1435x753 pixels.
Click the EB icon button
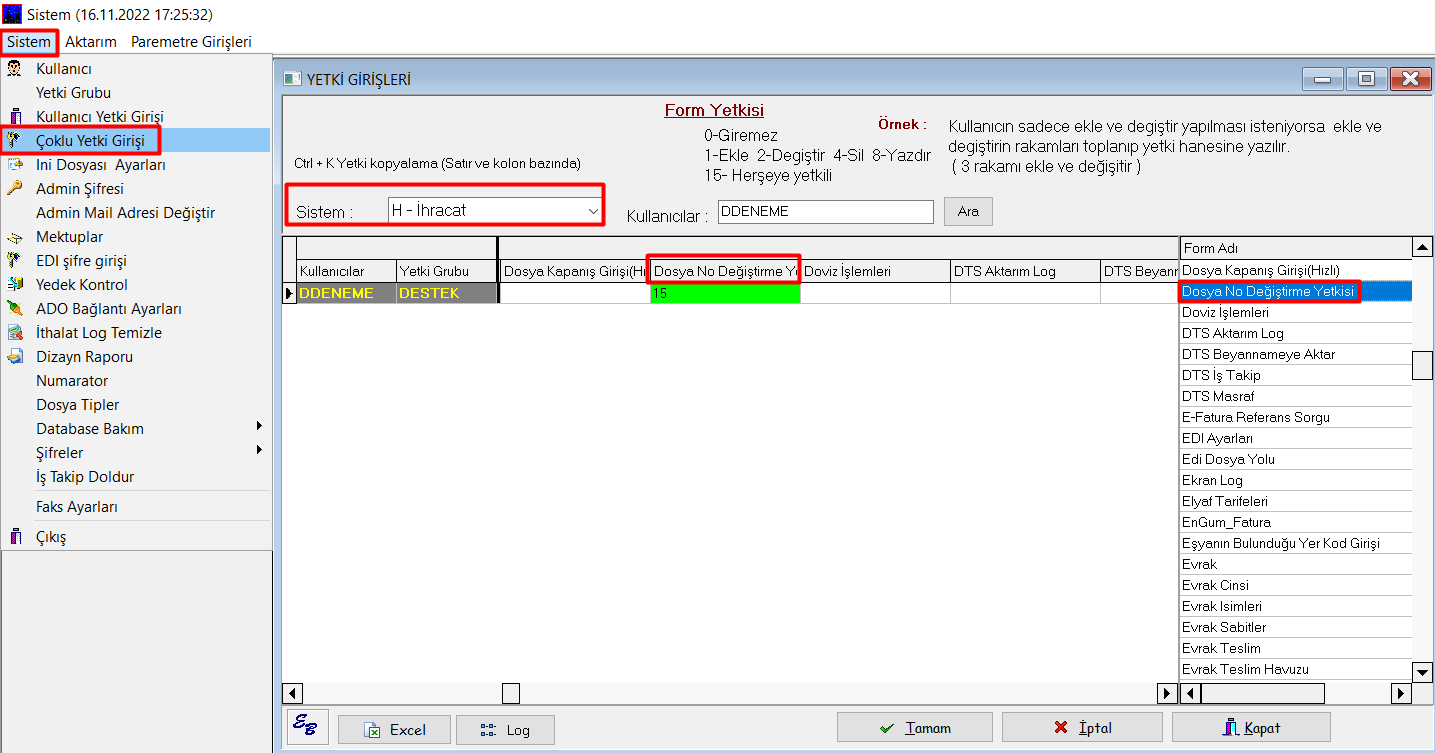tap(307, 727)
